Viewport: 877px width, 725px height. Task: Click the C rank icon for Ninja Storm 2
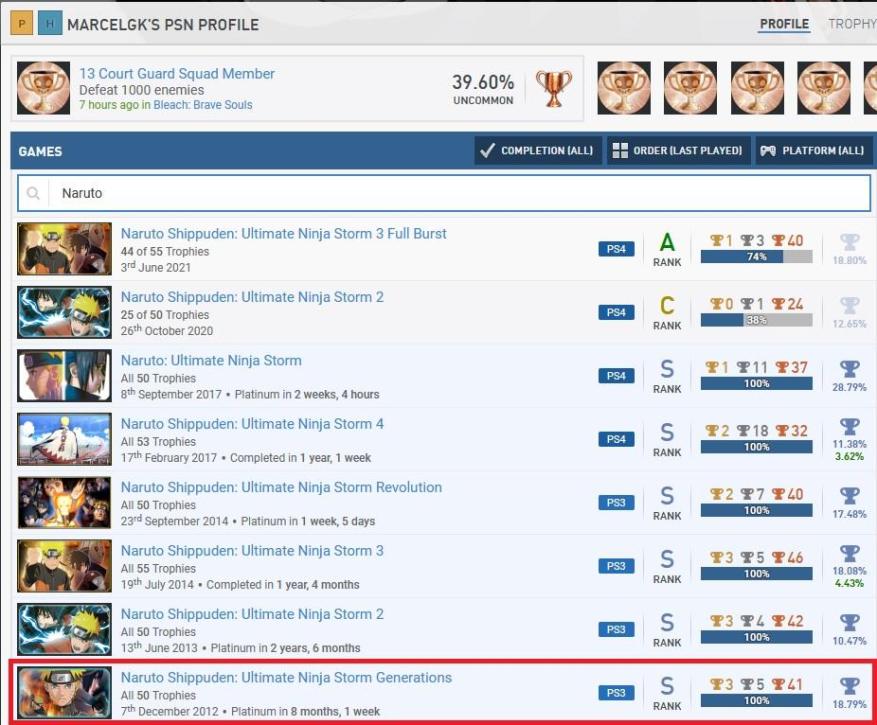(667, 306)
